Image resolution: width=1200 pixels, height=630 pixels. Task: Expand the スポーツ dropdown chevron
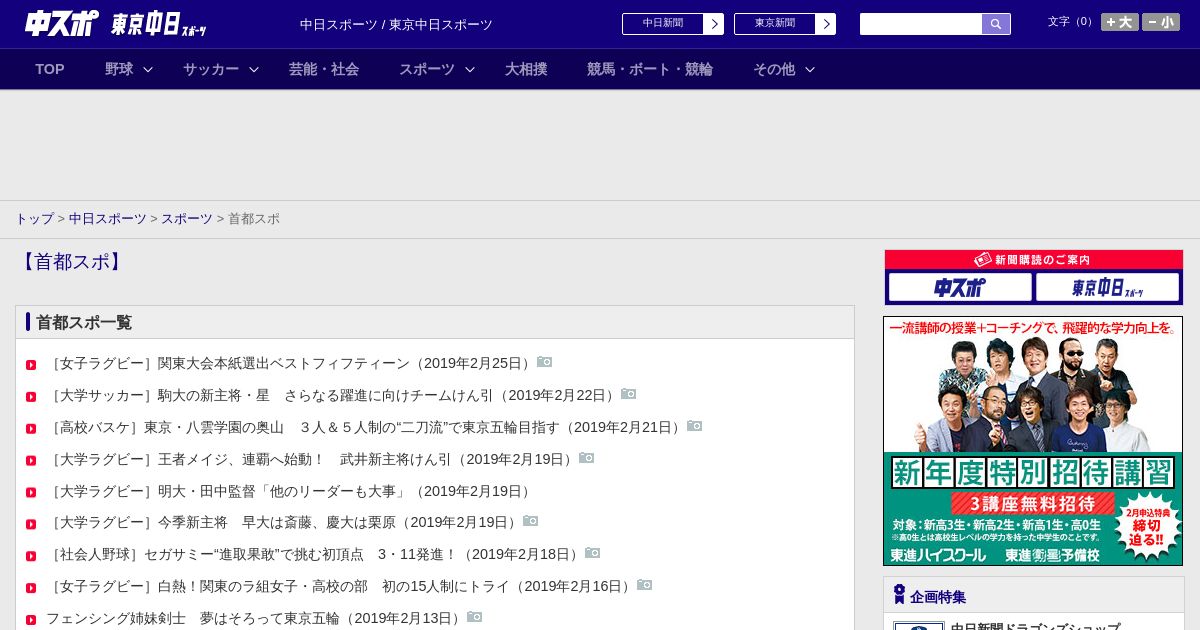coord(470,69)
